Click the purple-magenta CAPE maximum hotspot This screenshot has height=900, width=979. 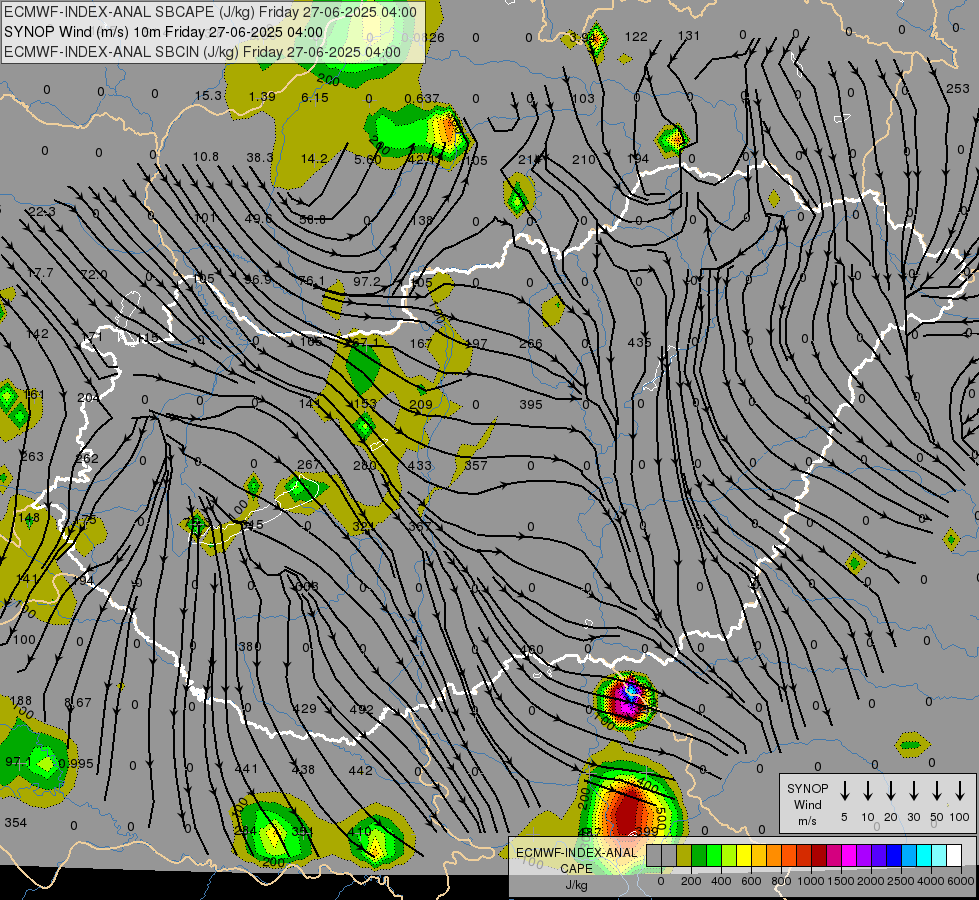[x=627, y=699]
